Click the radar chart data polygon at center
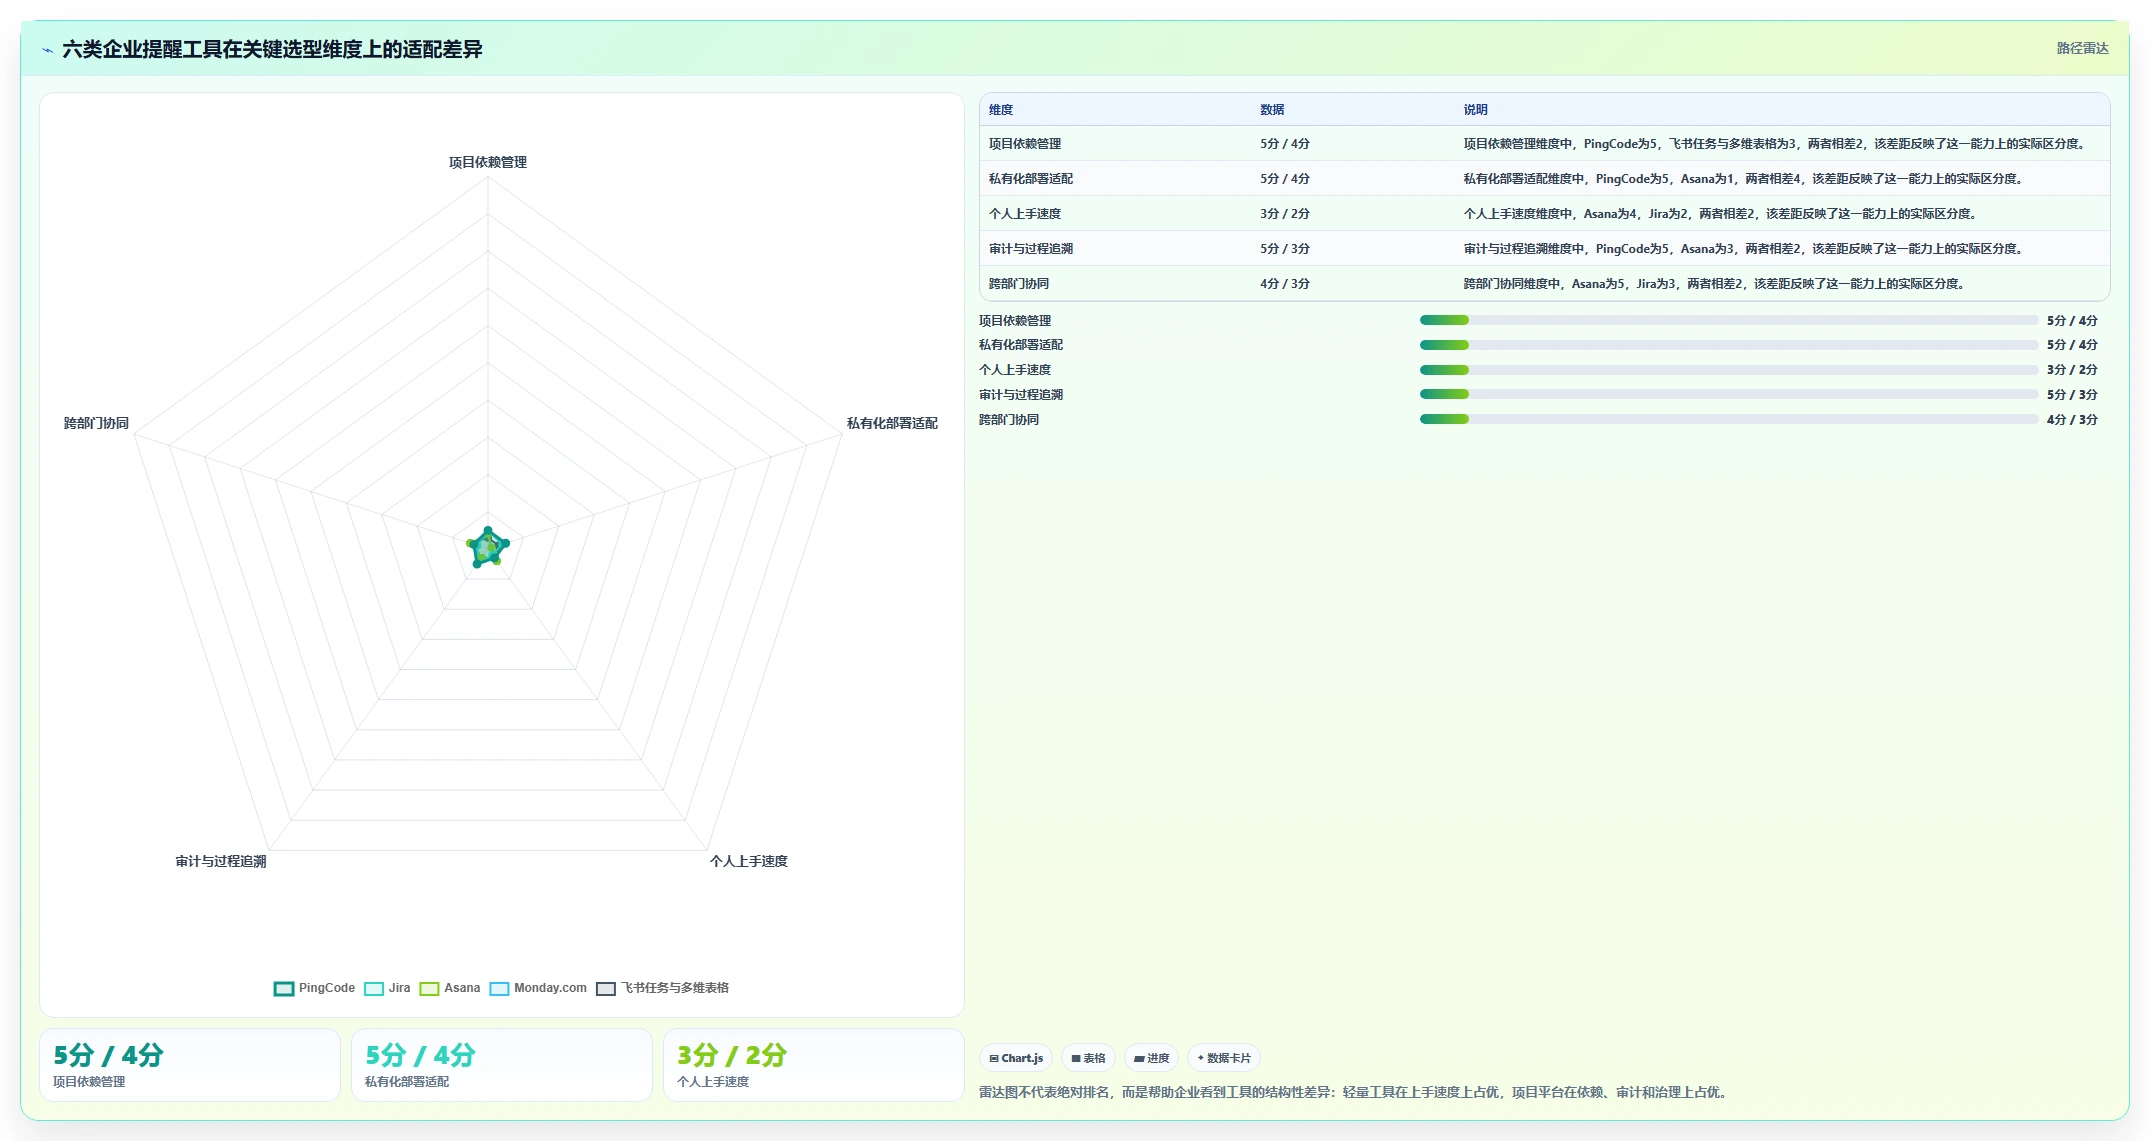Screen dimensions: 2150x1141 [488, 548]
